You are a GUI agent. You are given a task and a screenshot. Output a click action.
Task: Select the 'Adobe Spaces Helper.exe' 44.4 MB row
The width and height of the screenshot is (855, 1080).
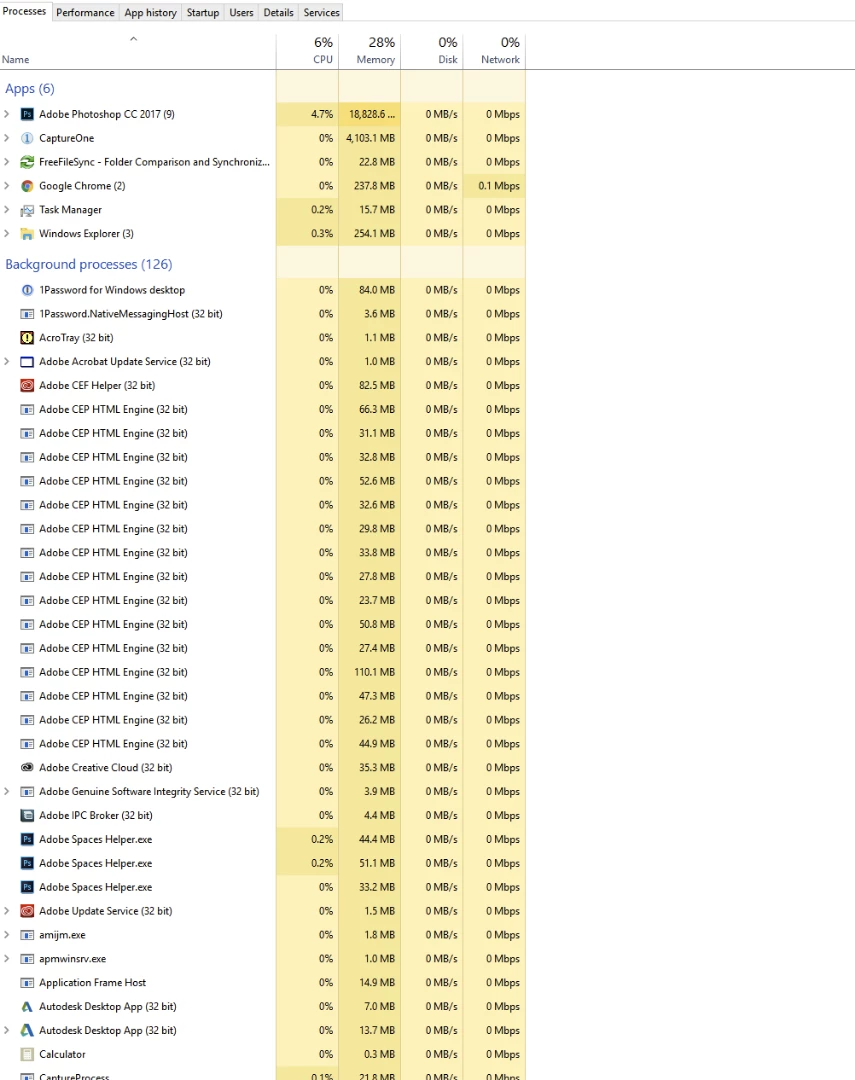[x=262, y=839]
